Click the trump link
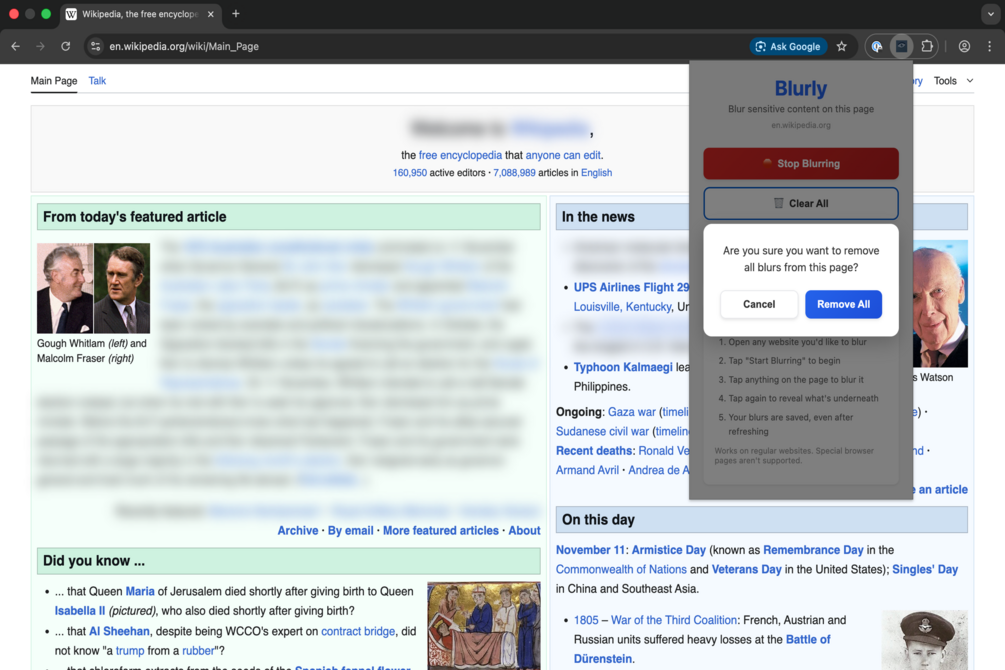The width and height of the screenshot is (1005, 670). [129, 650]
